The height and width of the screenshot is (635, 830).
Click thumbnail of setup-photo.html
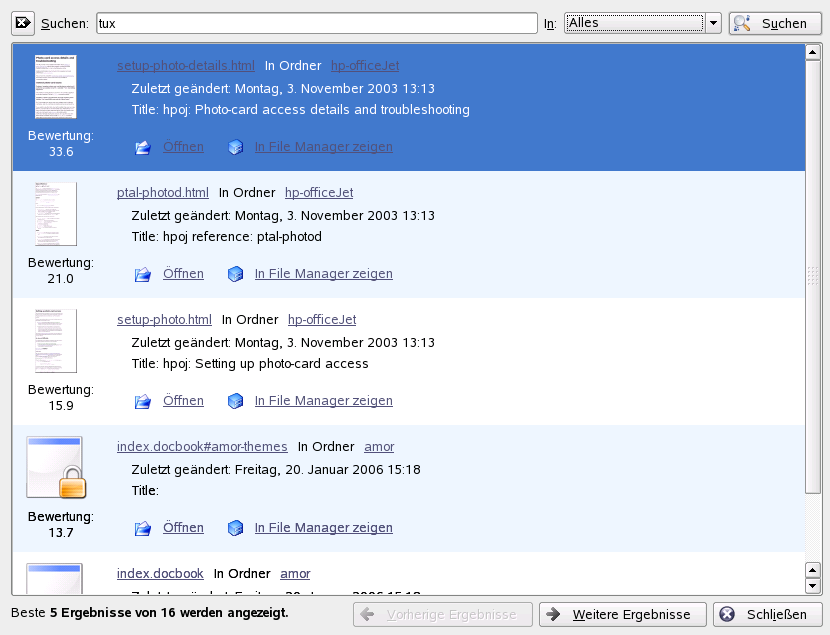point(56,341)
